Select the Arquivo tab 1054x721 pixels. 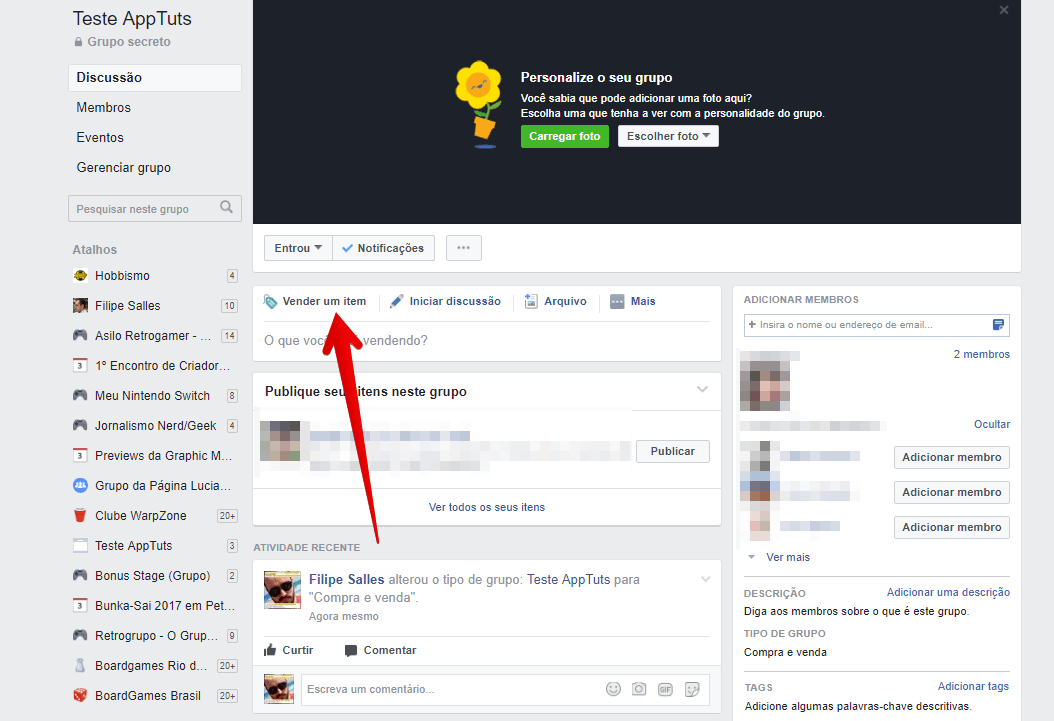pos(556,301)
